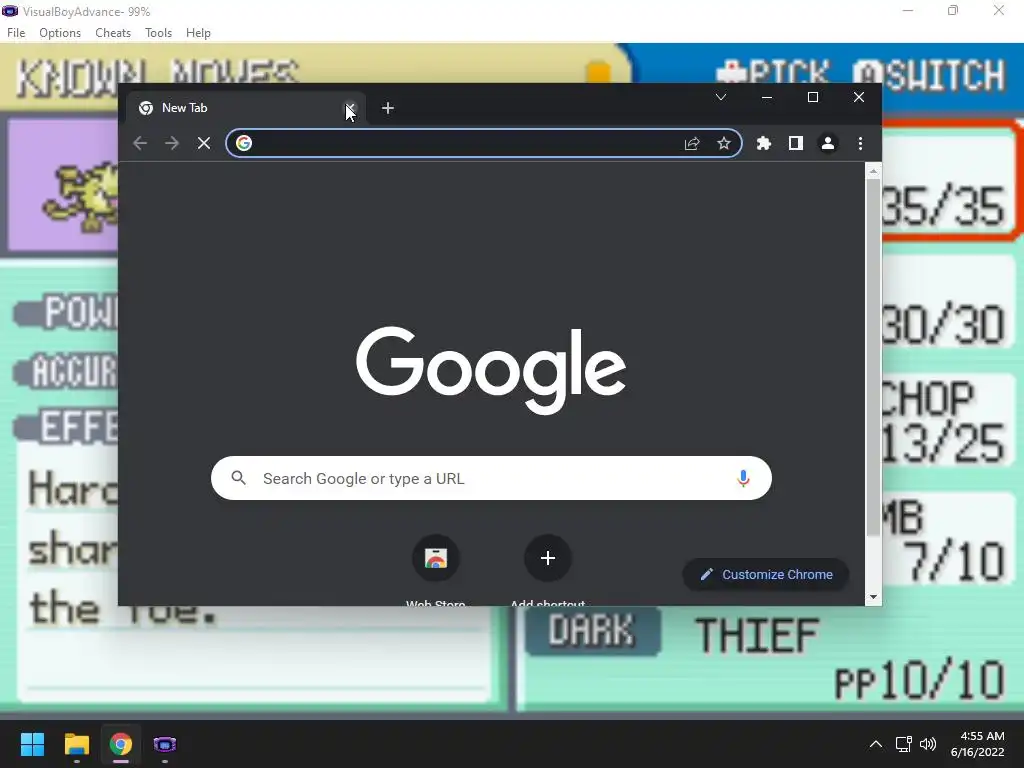The image size is (1024, 768).
Task: Click the VisualBoyAdvance title bar icon
Action: click(10, 11)
